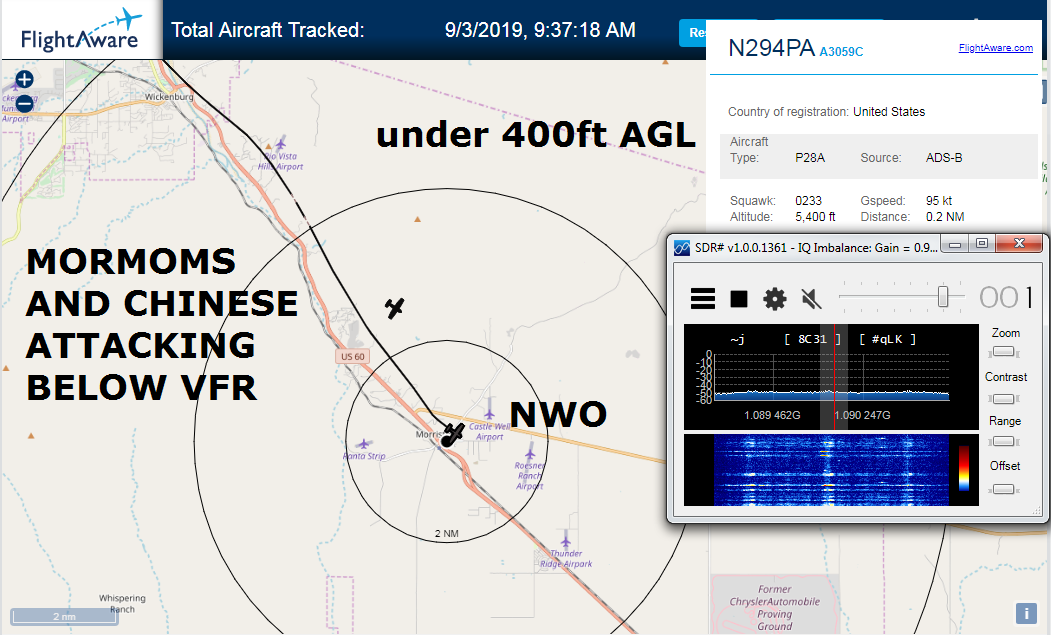The image size is (1051, 635).
Task: Click the Source value ADS-B
Action: pos(944,158)
